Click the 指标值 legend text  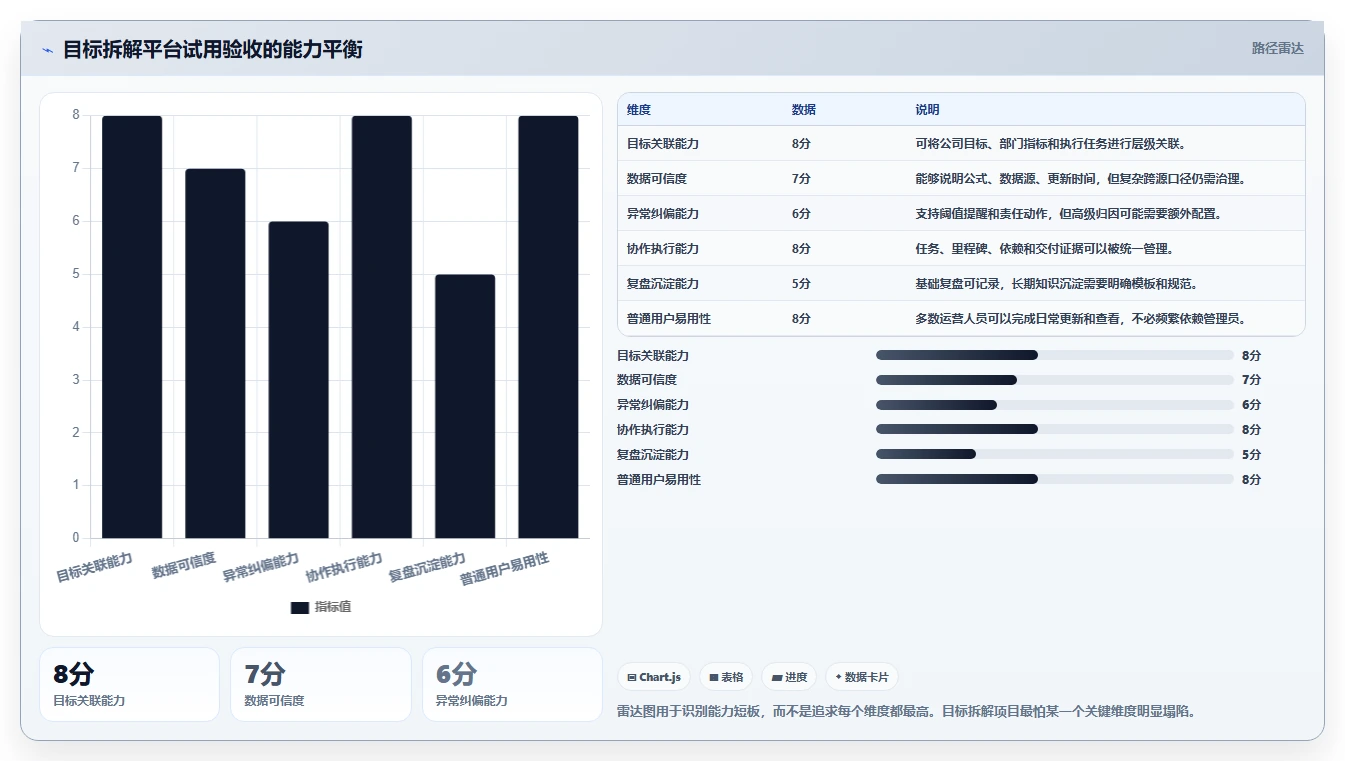[333, 607]
